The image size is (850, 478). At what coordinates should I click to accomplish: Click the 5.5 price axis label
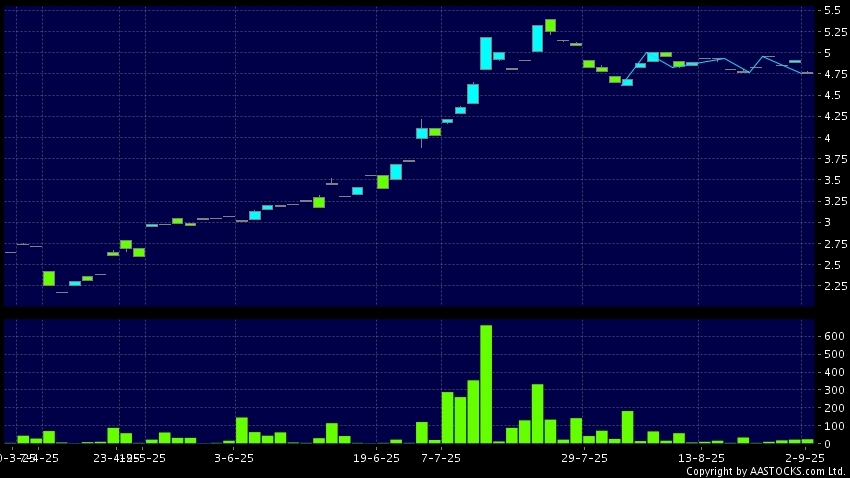[831, 10]
